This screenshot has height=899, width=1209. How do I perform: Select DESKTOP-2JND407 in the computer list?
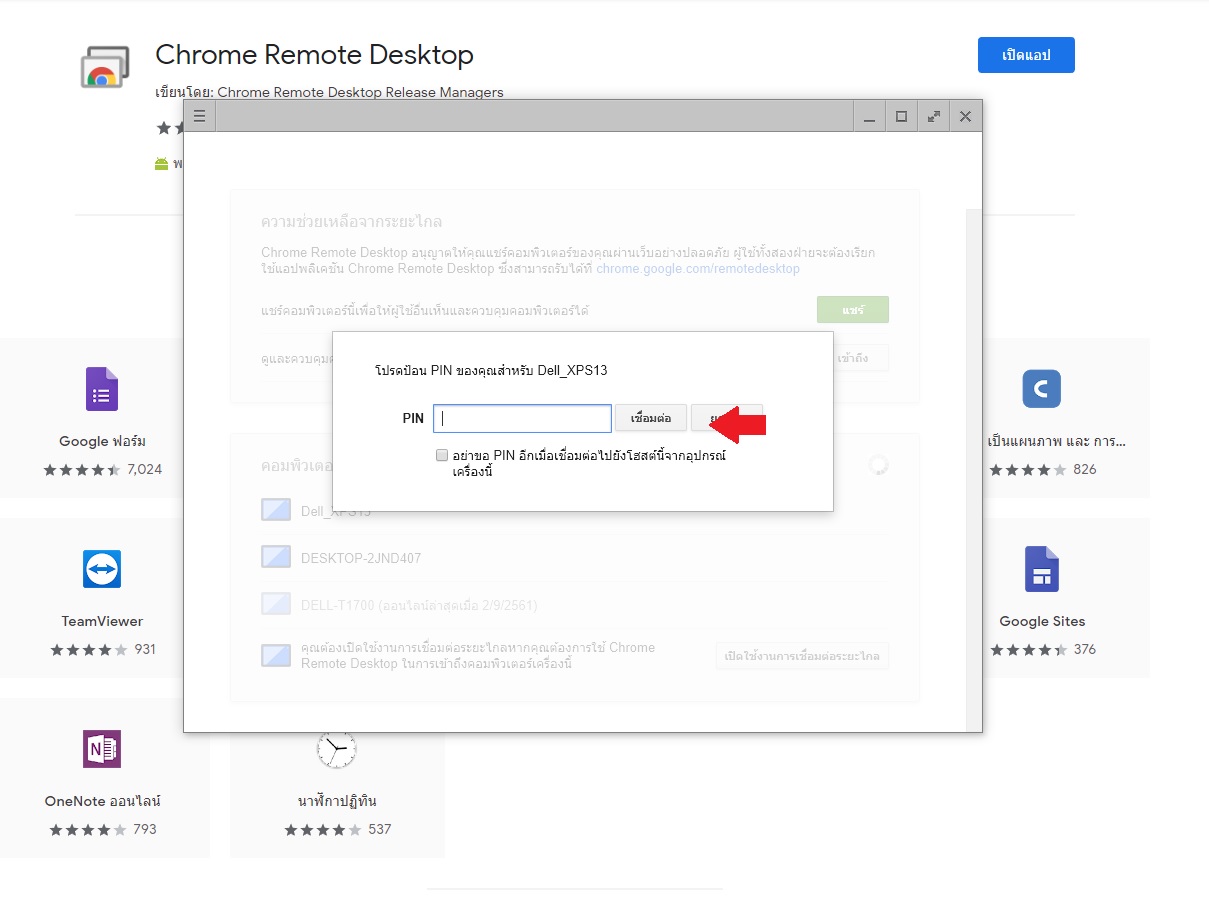[361, 558]
